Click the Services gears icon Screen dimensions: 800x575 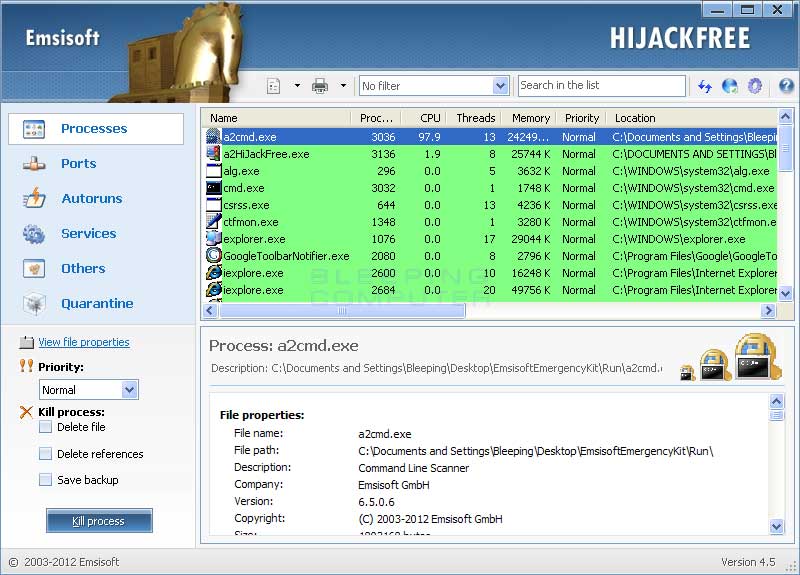[34, 234]
